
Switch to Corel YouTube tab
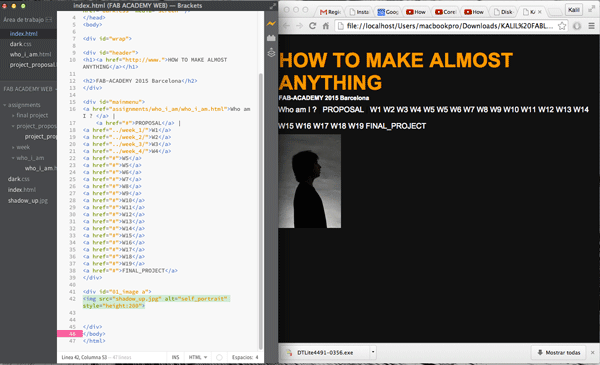coord(446,12)
